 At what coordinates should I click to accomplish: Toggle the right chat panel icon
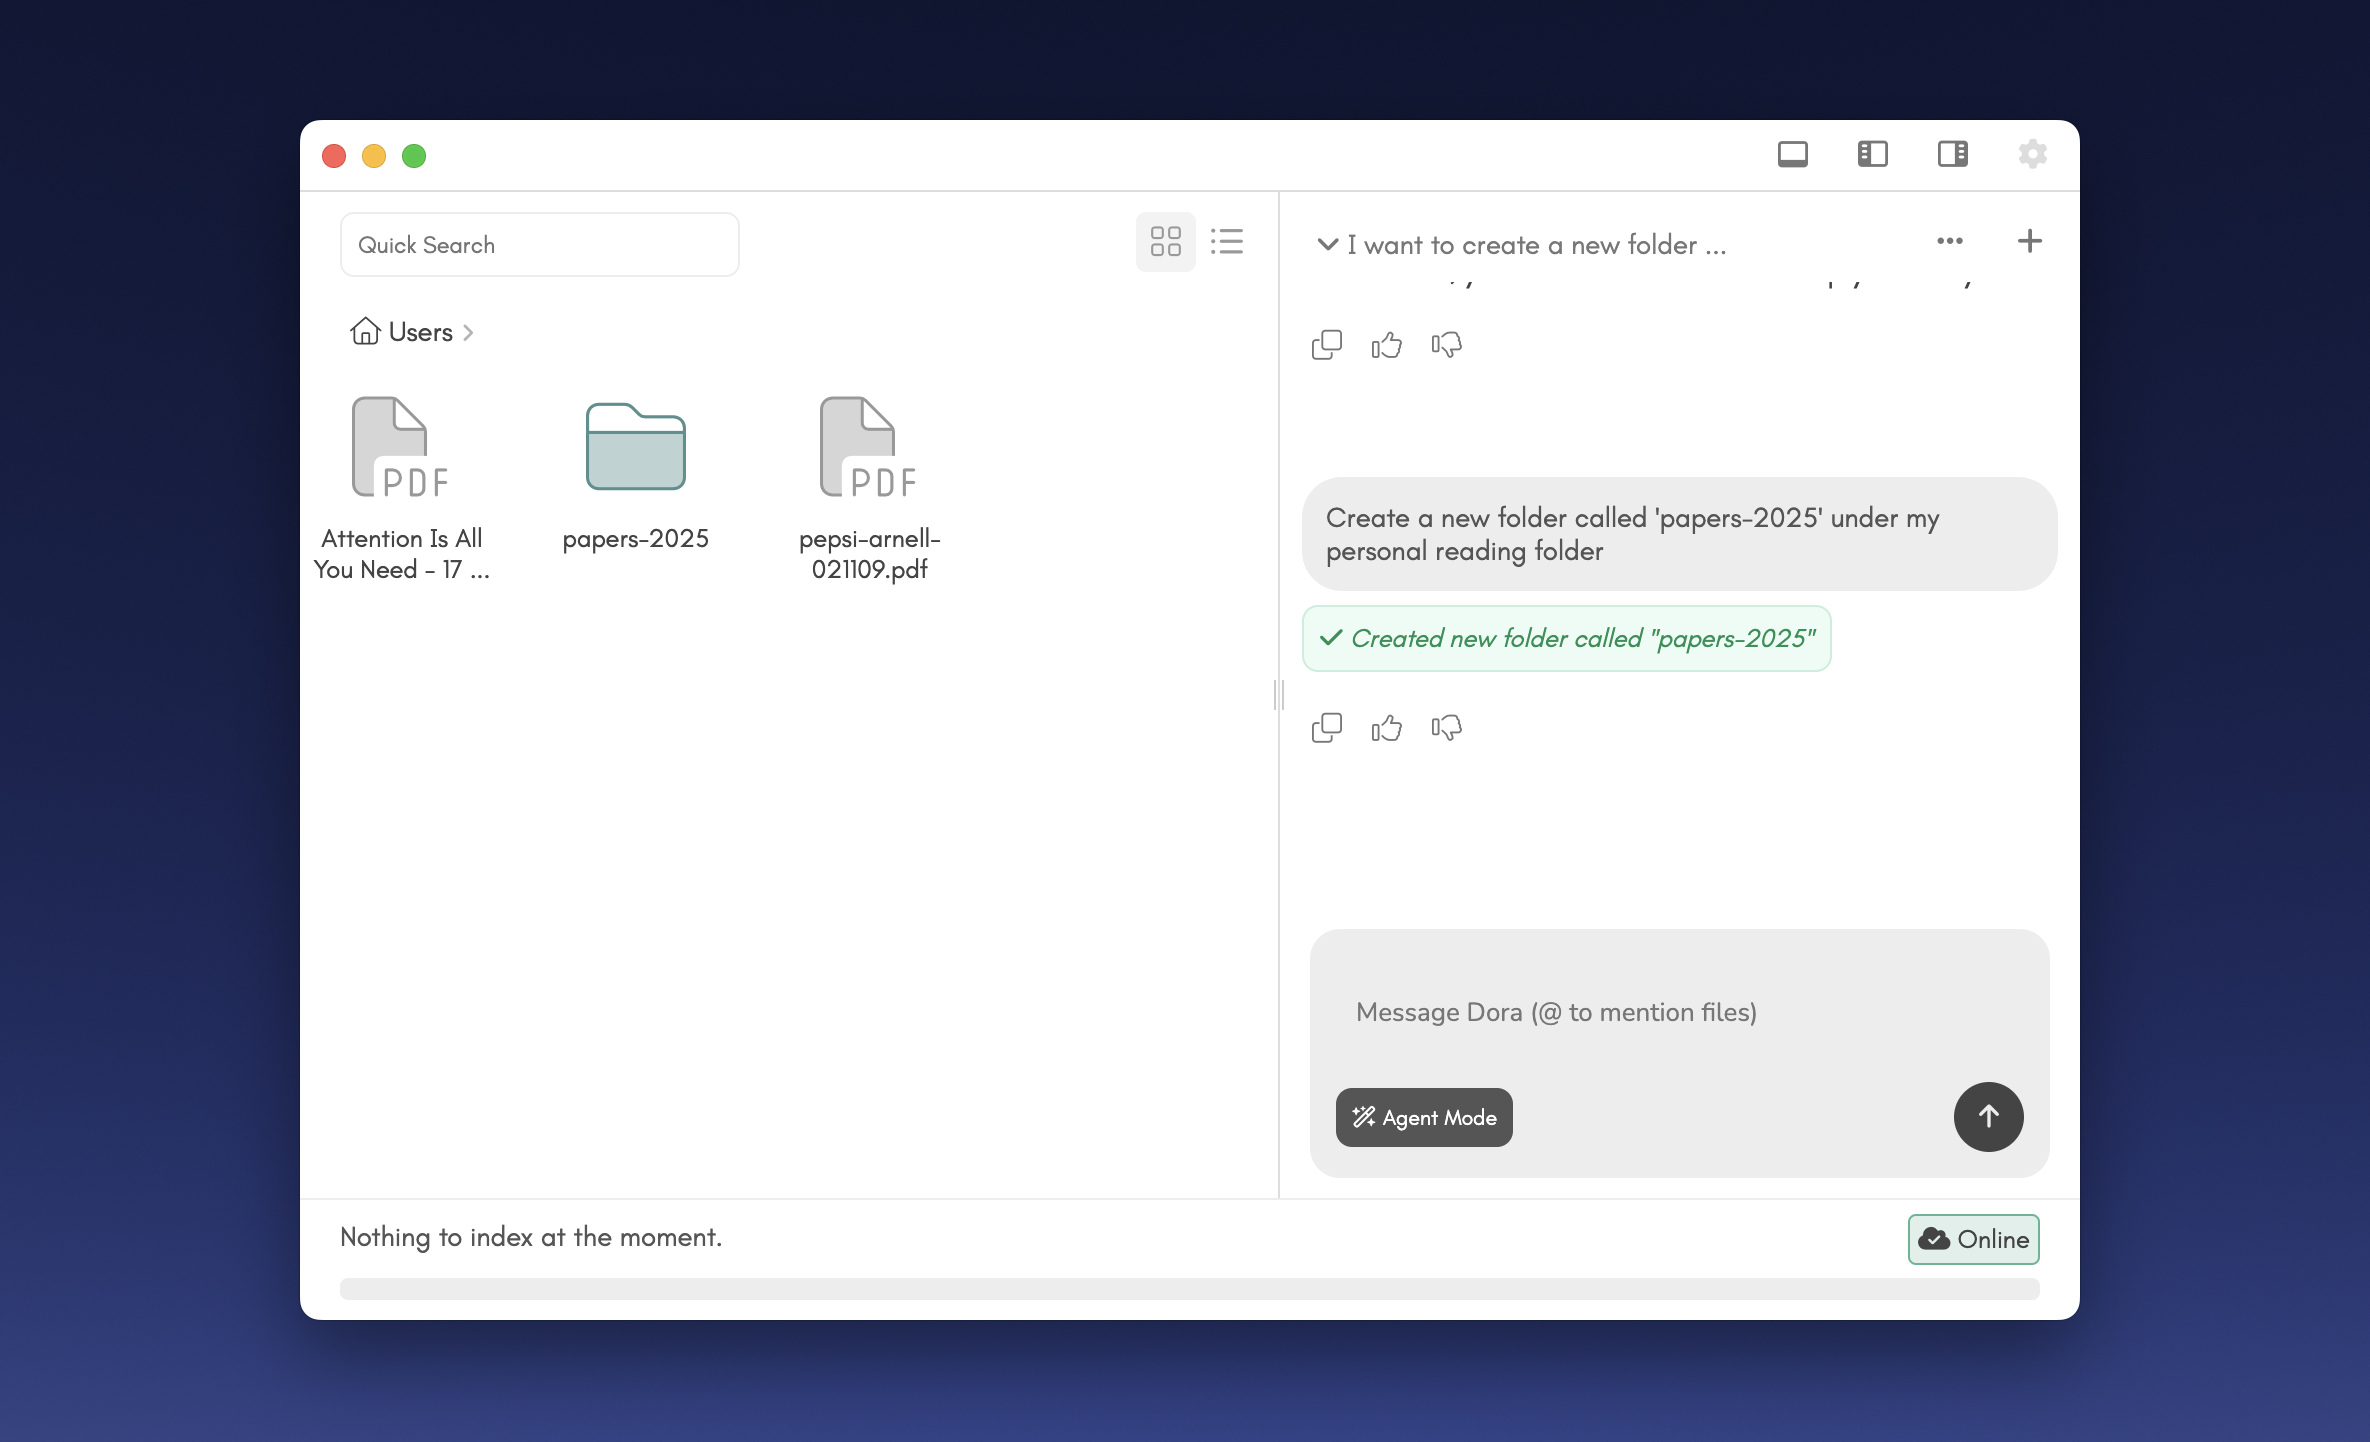click(1952, 154)
